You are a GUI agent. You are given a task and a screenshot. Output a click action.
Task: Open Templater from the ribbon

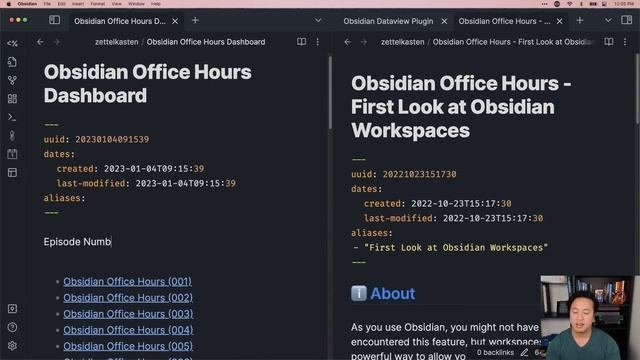pyautogui.click(x=12, y=43)
